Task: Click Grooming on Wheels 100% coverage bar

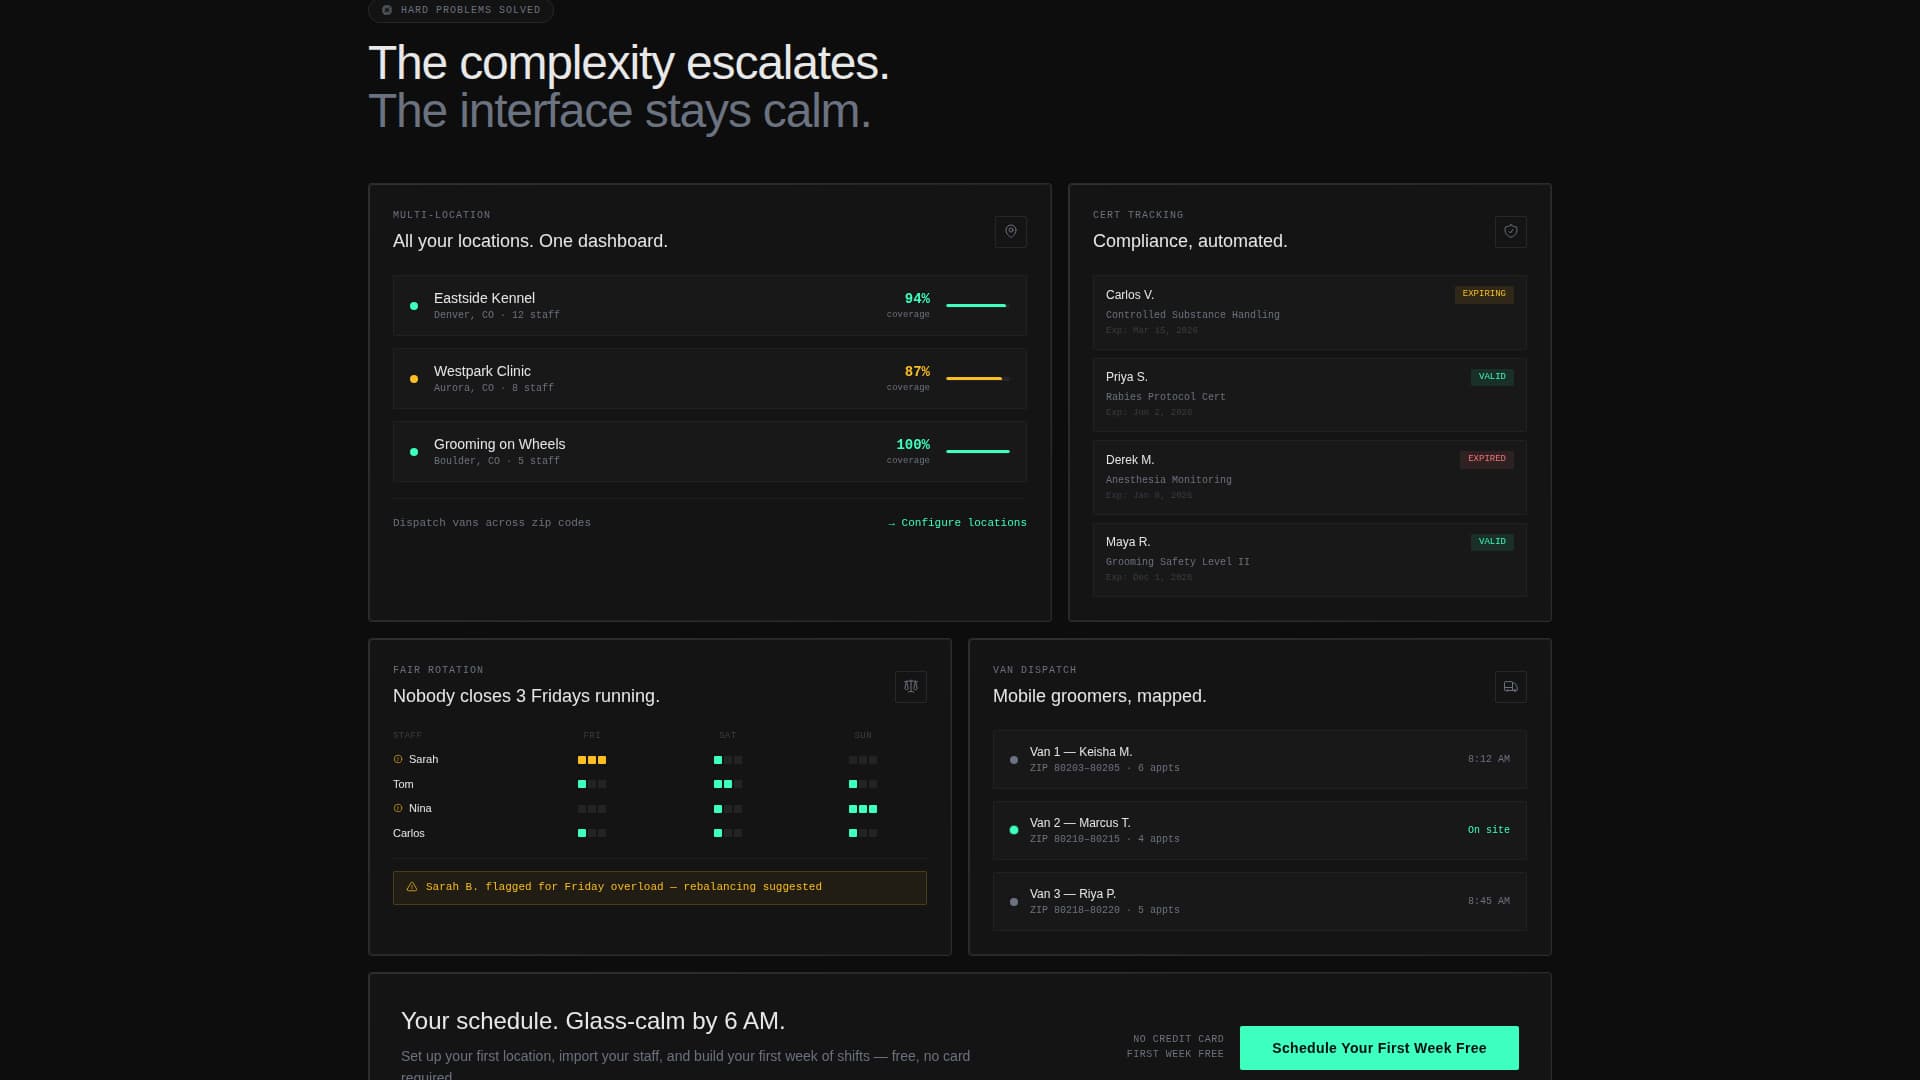Action: pos(978,452)
